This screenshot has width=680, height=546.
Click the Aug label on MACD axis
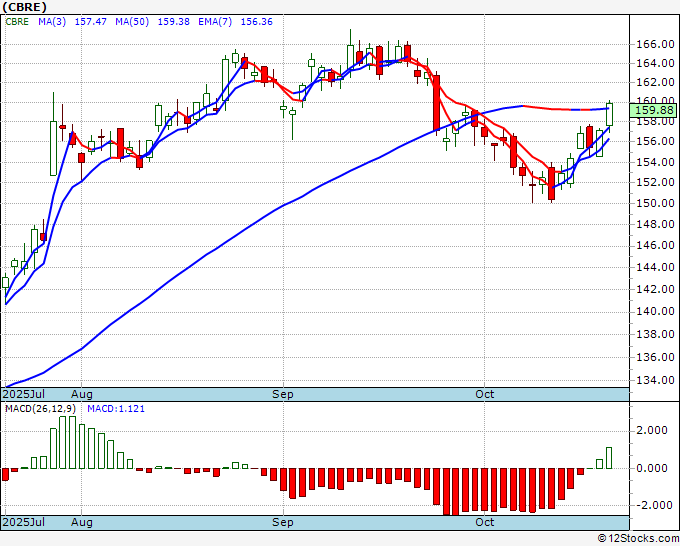(x=82, y=522)
